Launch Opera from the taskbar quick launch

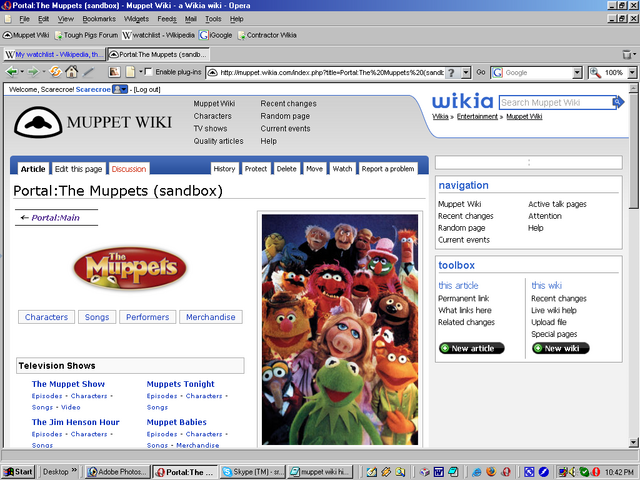(506, 472)
